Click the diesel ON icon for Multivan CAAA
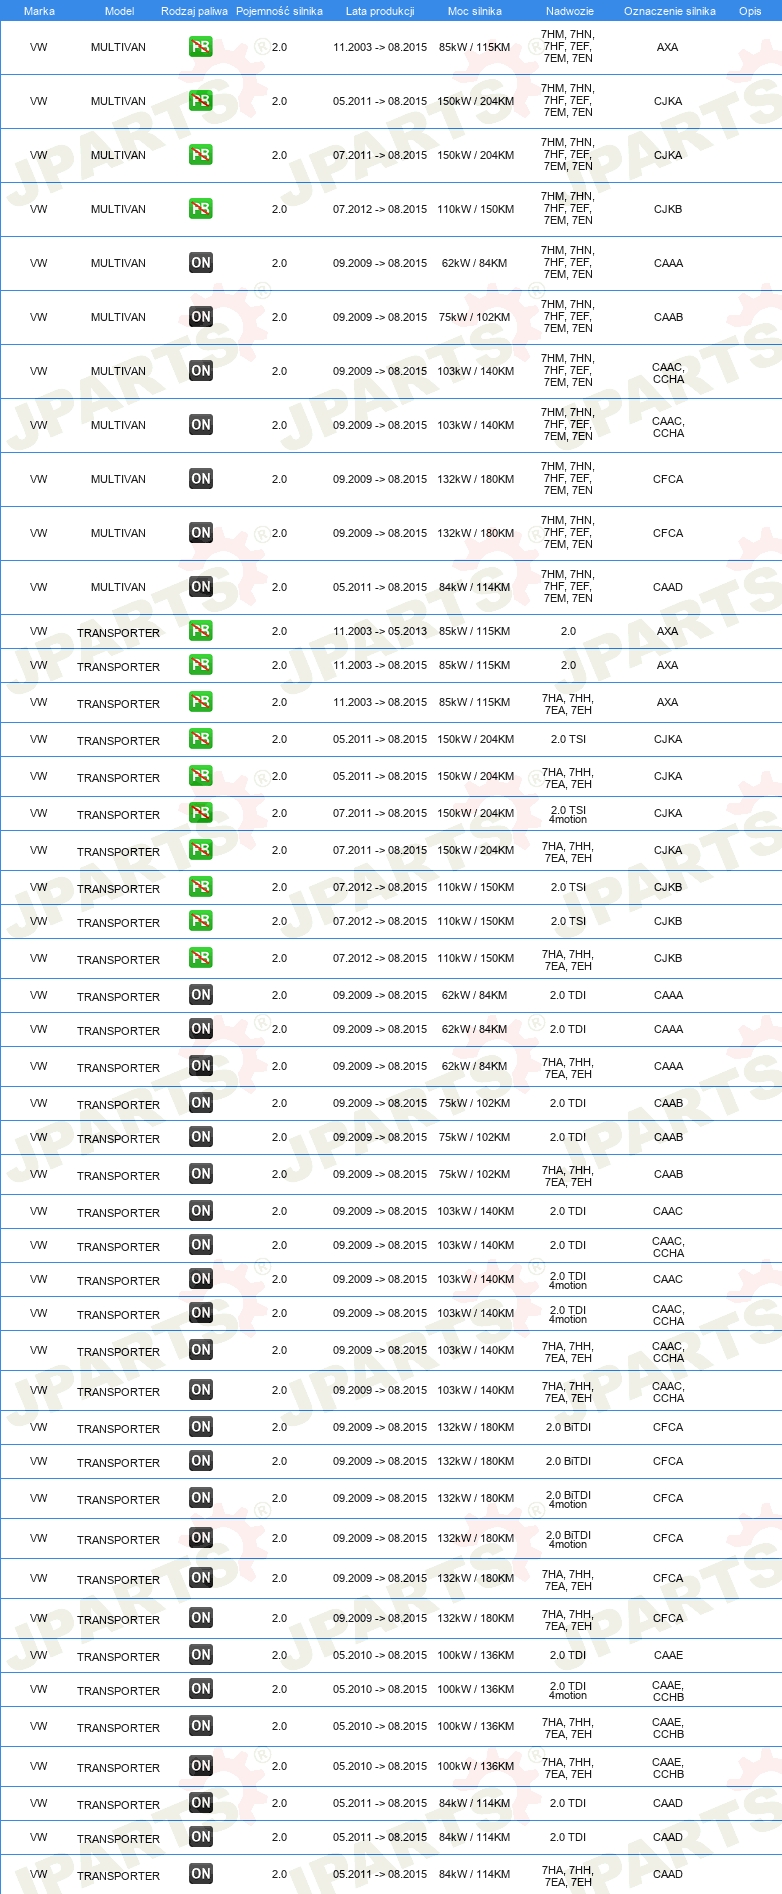 tap(201, 263)
